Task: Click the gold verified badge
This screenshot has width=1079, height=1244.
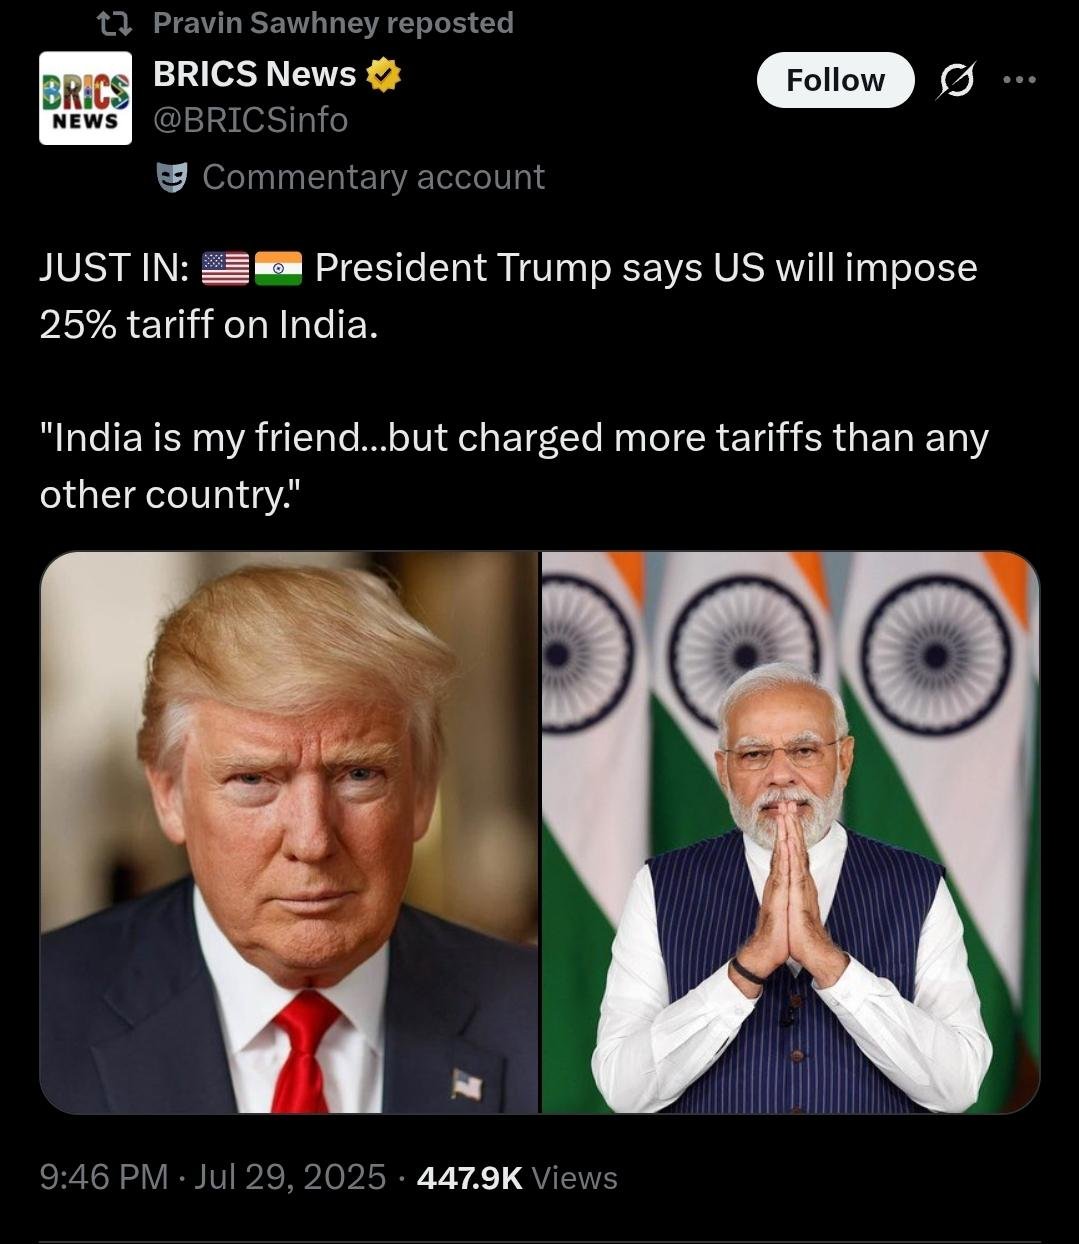Action: pyautogui.click(x=384, y=75)
